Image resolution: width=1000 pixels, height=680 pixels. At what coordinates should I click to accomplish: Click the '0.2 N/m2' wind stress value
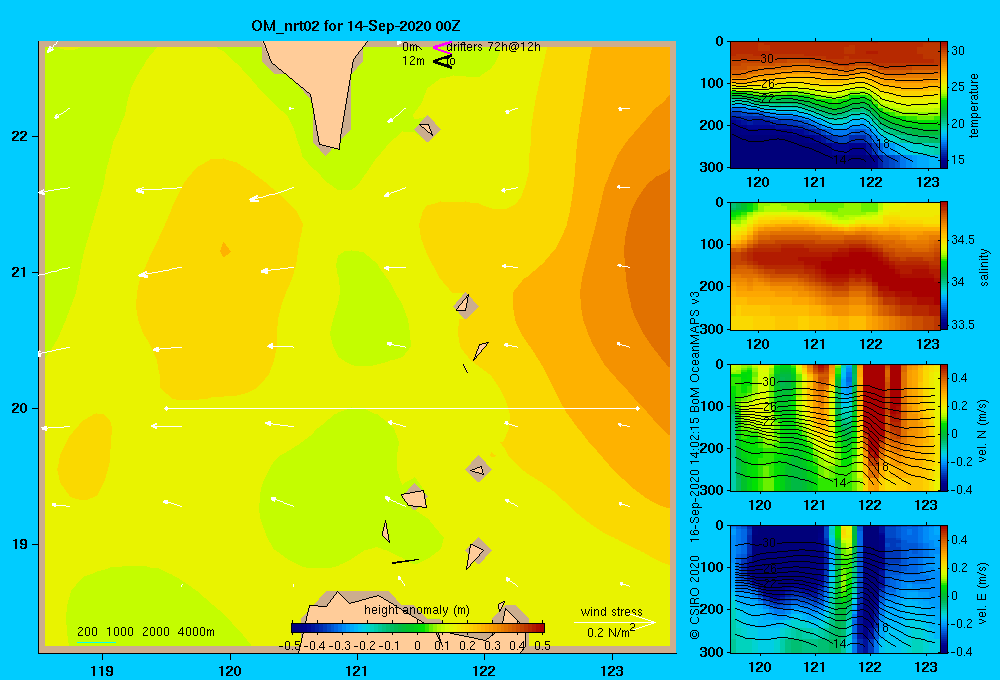tap(611, 631)
